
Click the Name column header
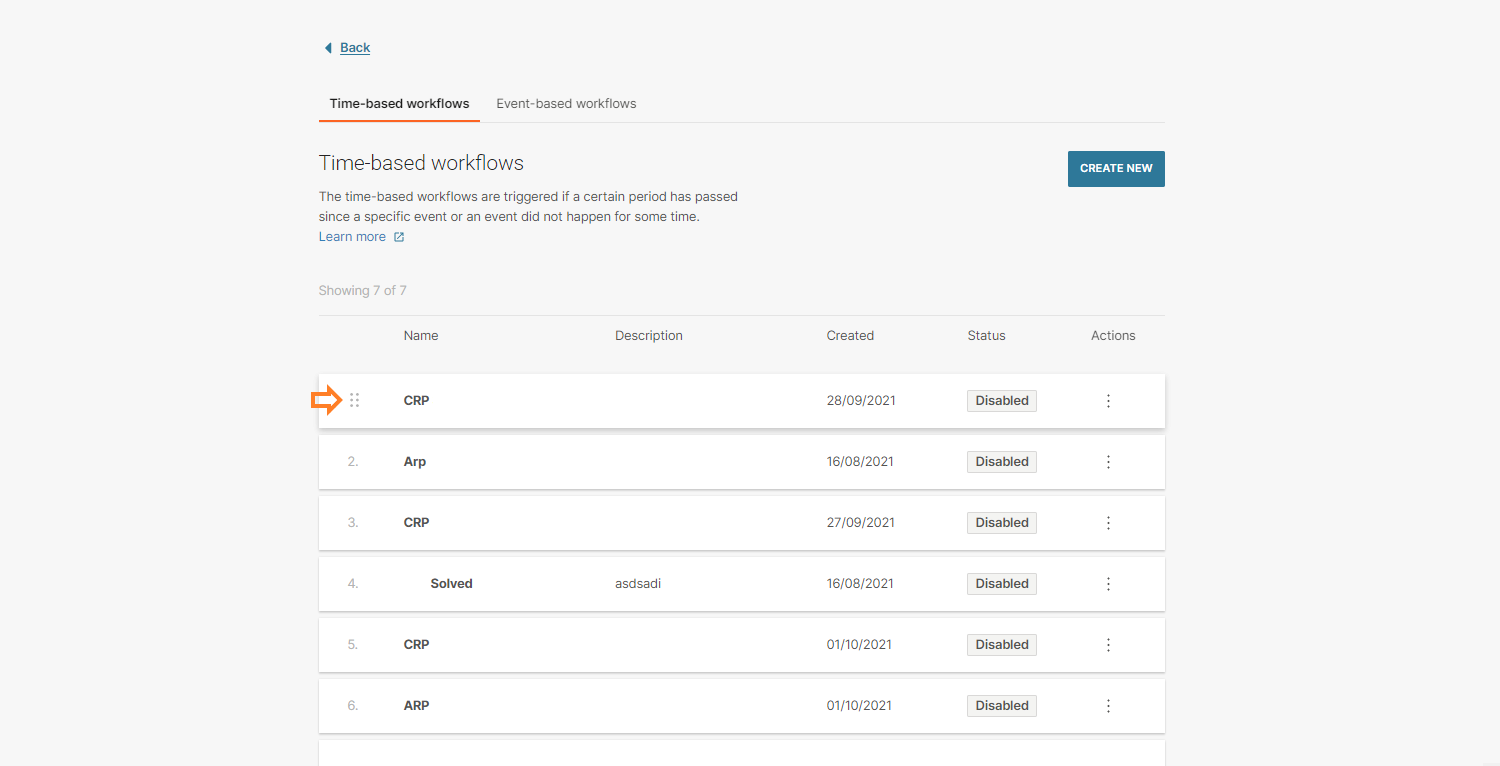[x=421, y=336]
